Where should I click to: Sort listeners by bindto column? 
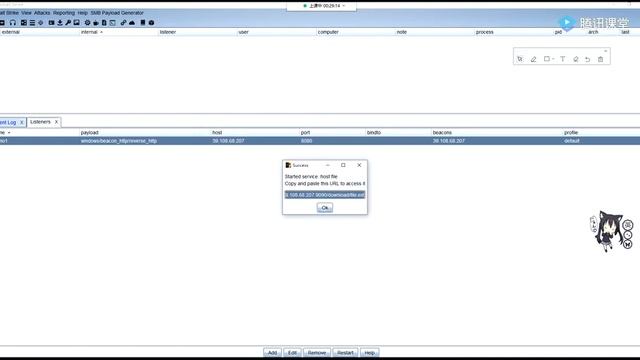click(374, 133)
